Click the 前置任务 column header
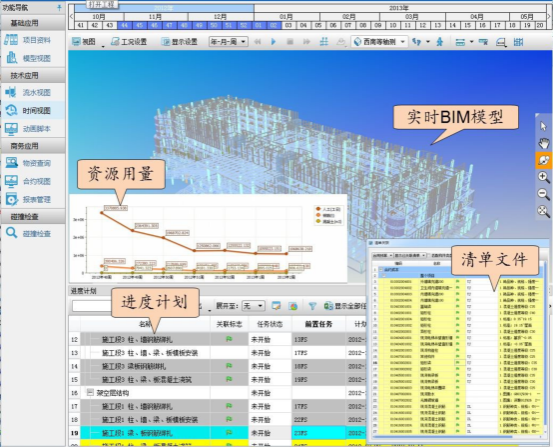This screenshot has height=447, width=554. [318, 324]
